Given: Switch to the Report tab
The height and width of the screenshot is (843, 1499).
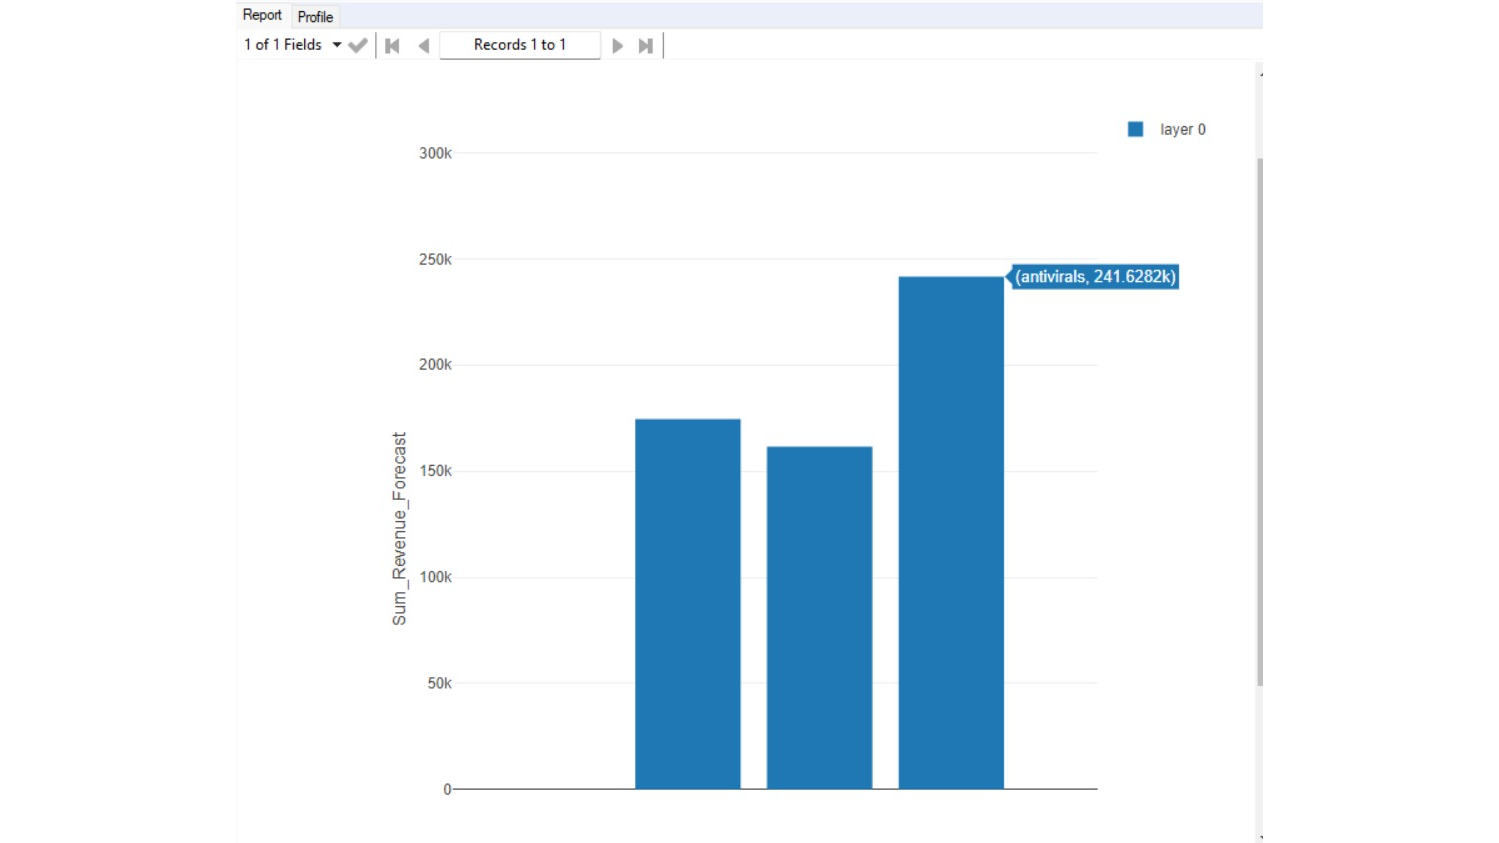Looking at the screenshot, I should 262,15.
